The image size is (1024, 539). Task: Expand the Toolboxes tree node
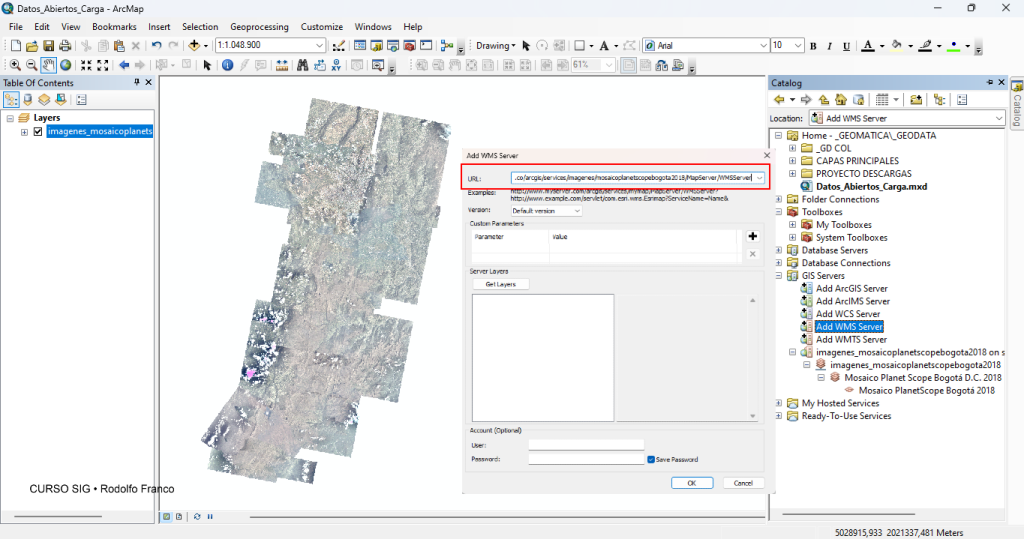pyautogui.click(x=778, y=212)
